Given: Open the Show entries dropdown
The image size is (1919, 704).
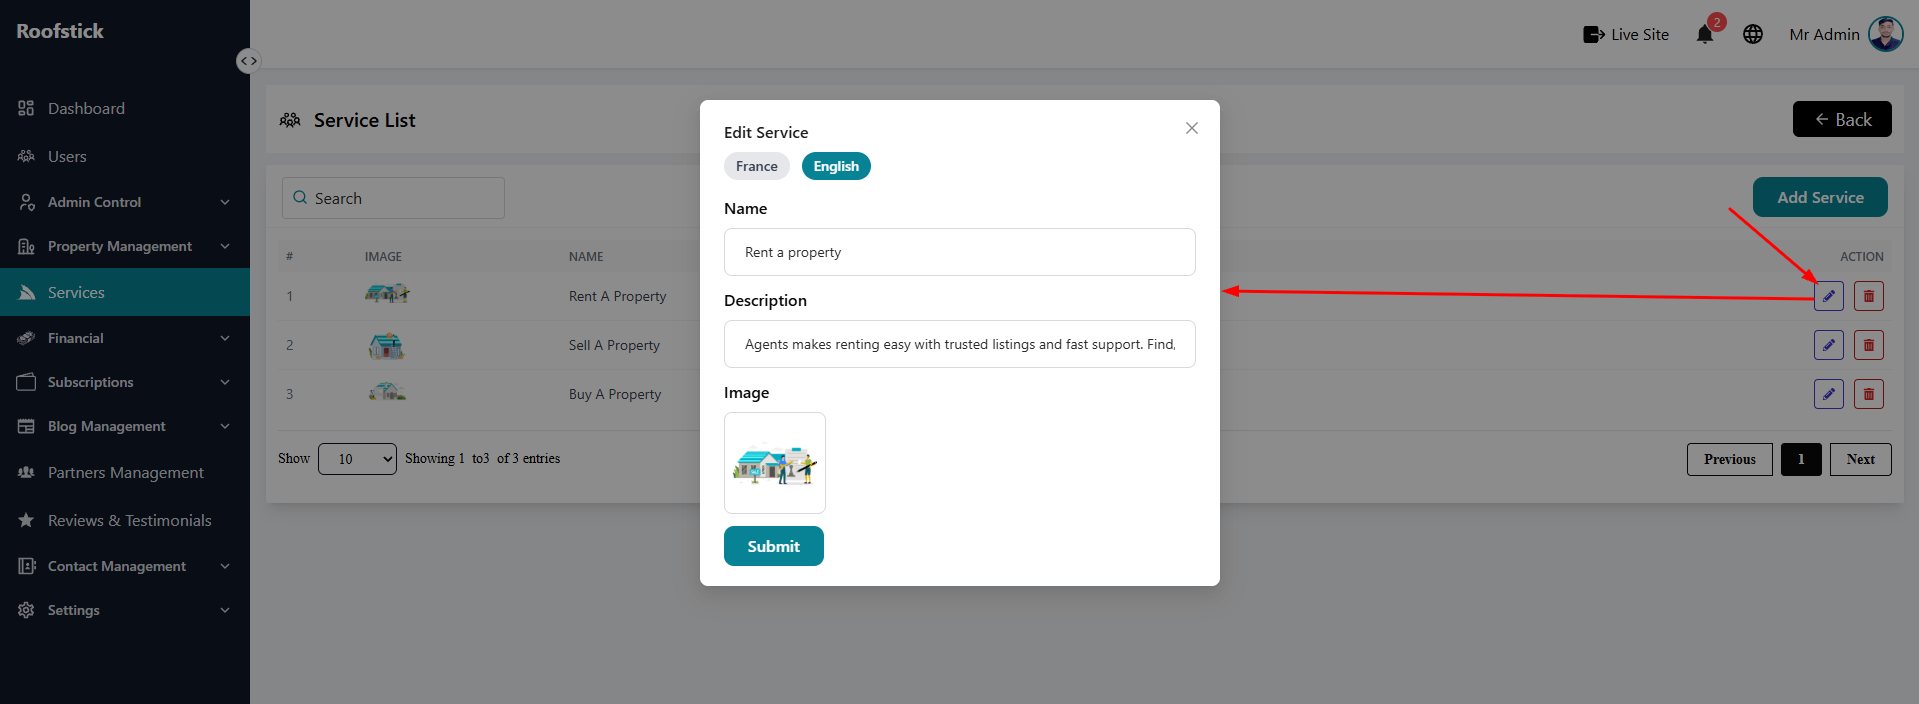Looking at the screenshot, I should point(357,459).
